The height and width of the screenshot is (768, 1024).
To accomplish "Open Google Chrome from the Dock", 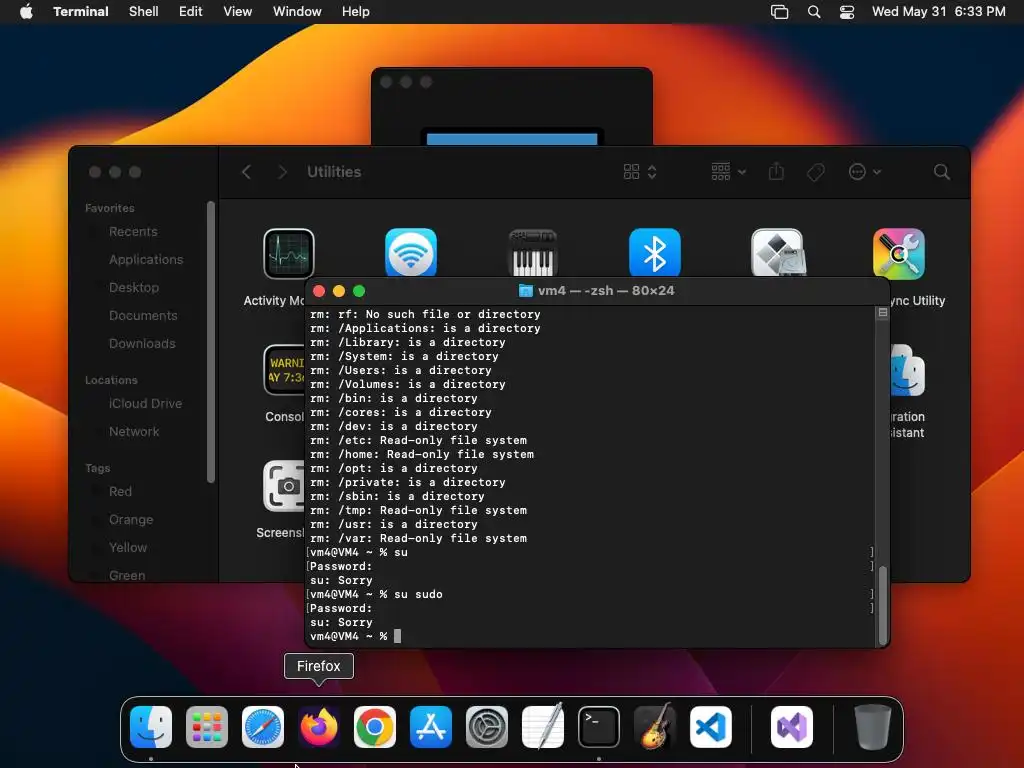I will click(x=375, y=727).
